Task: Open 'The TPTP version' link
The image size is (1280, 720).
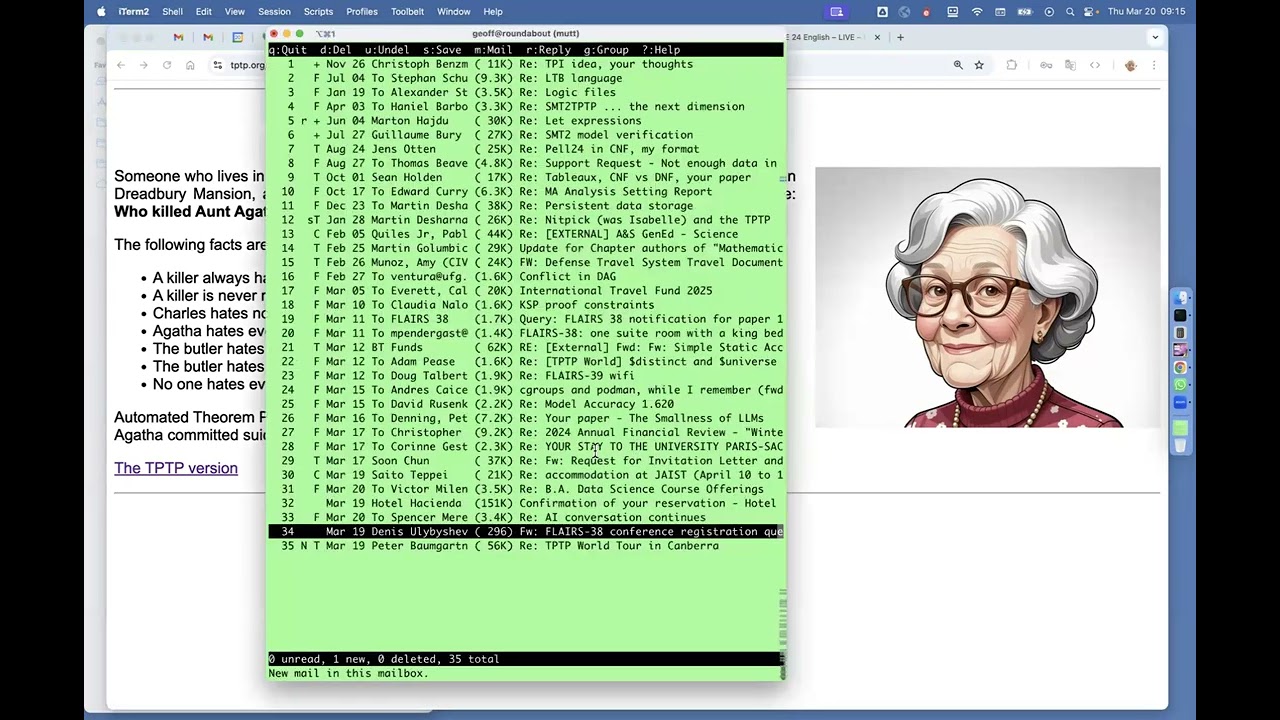Action: tap(176, 468)
